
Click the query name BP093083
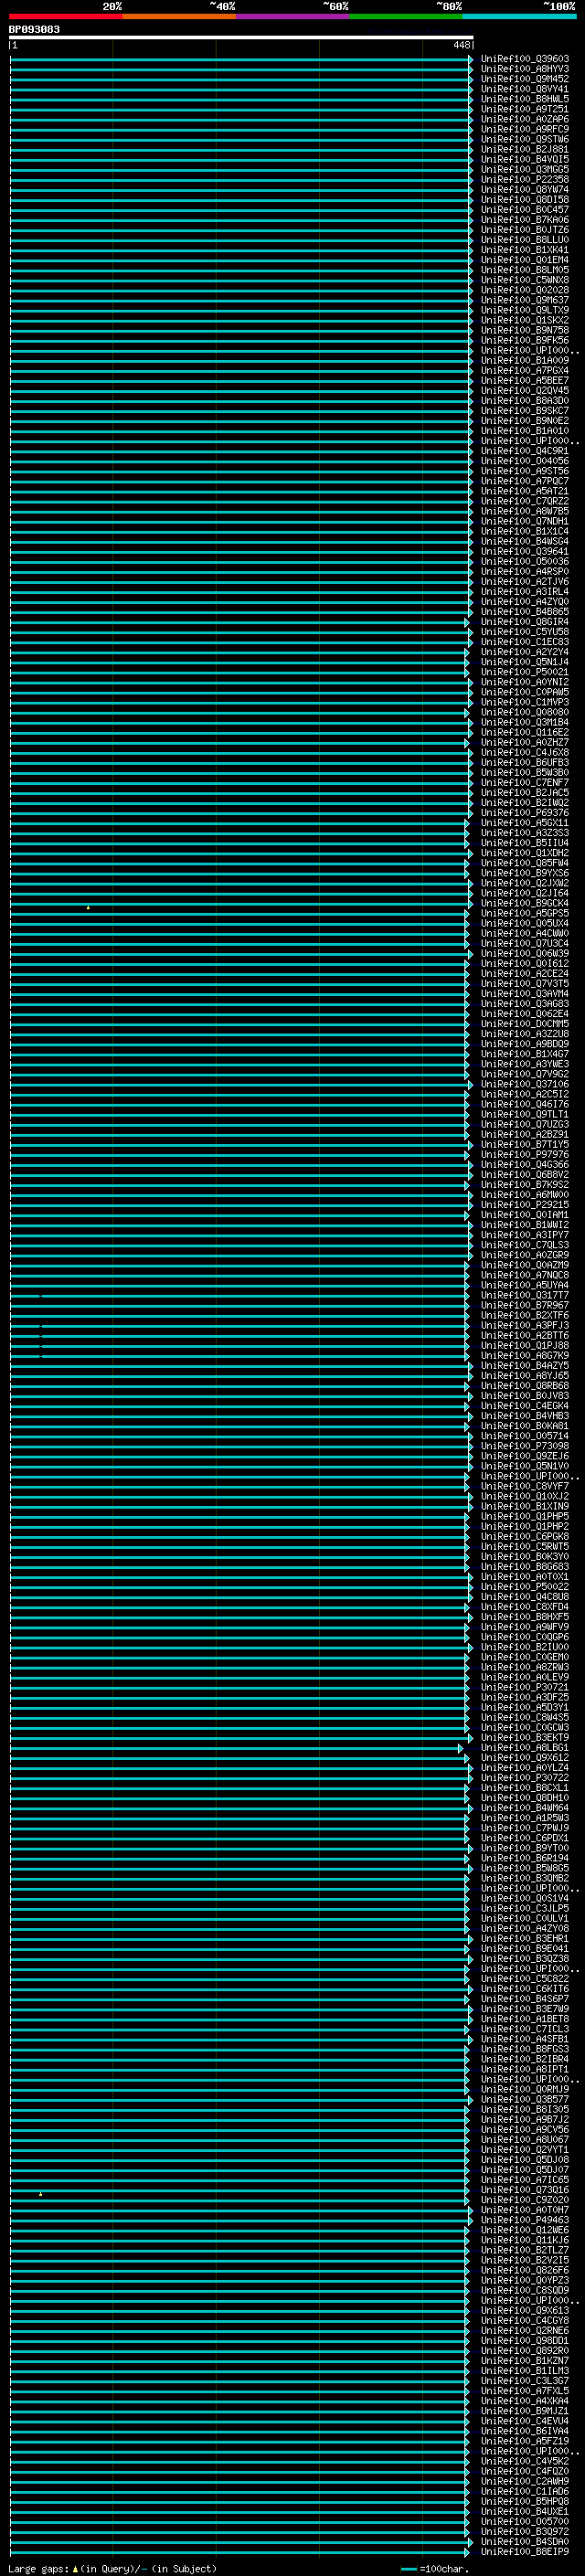pyautogui.click(x=34, y=30)
